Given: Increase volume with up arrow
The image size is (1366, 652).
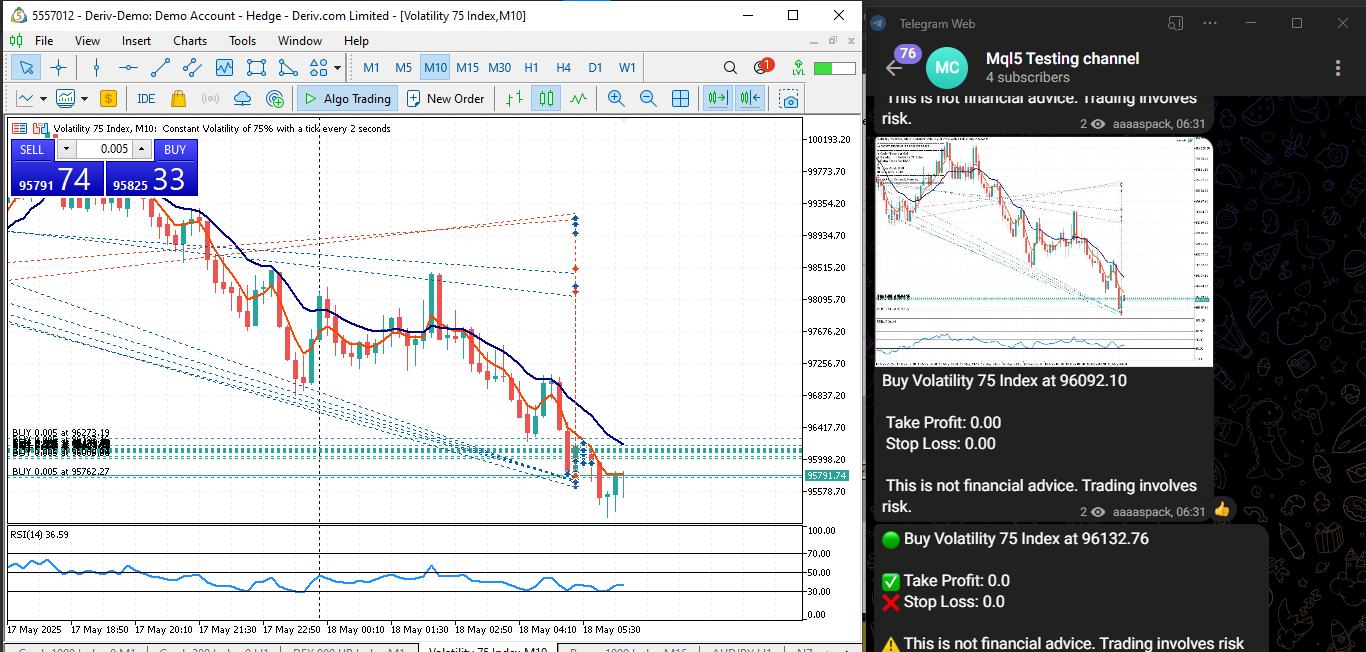Looking at the screenshot, I should click(x=142, y=149).
